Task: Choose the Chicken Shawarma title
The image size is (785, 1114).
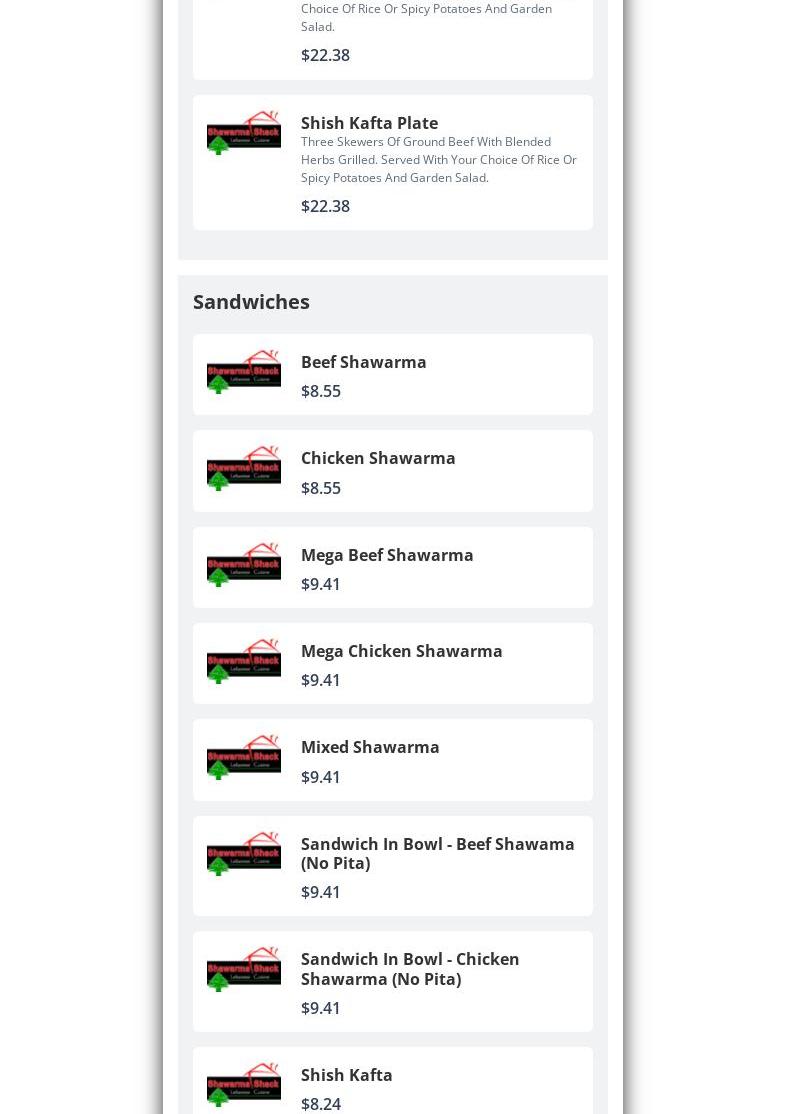Action: 378,458
